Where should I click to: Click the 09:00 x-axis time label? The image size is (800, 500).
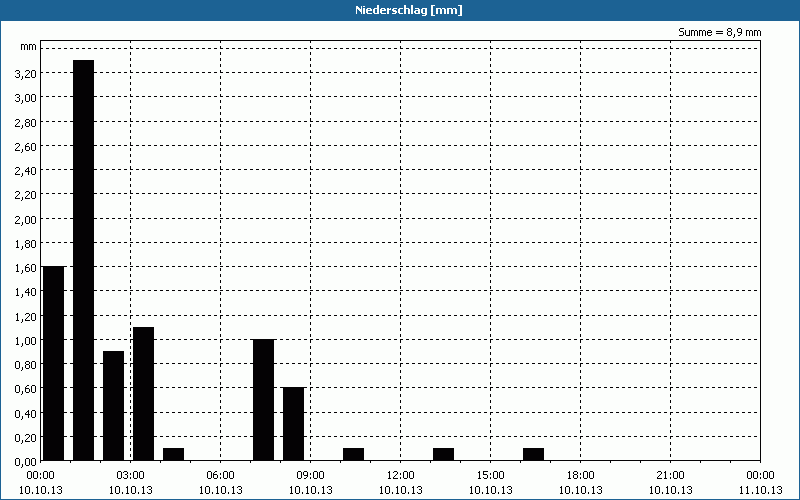pyautogui.click(x=310, y=476)
